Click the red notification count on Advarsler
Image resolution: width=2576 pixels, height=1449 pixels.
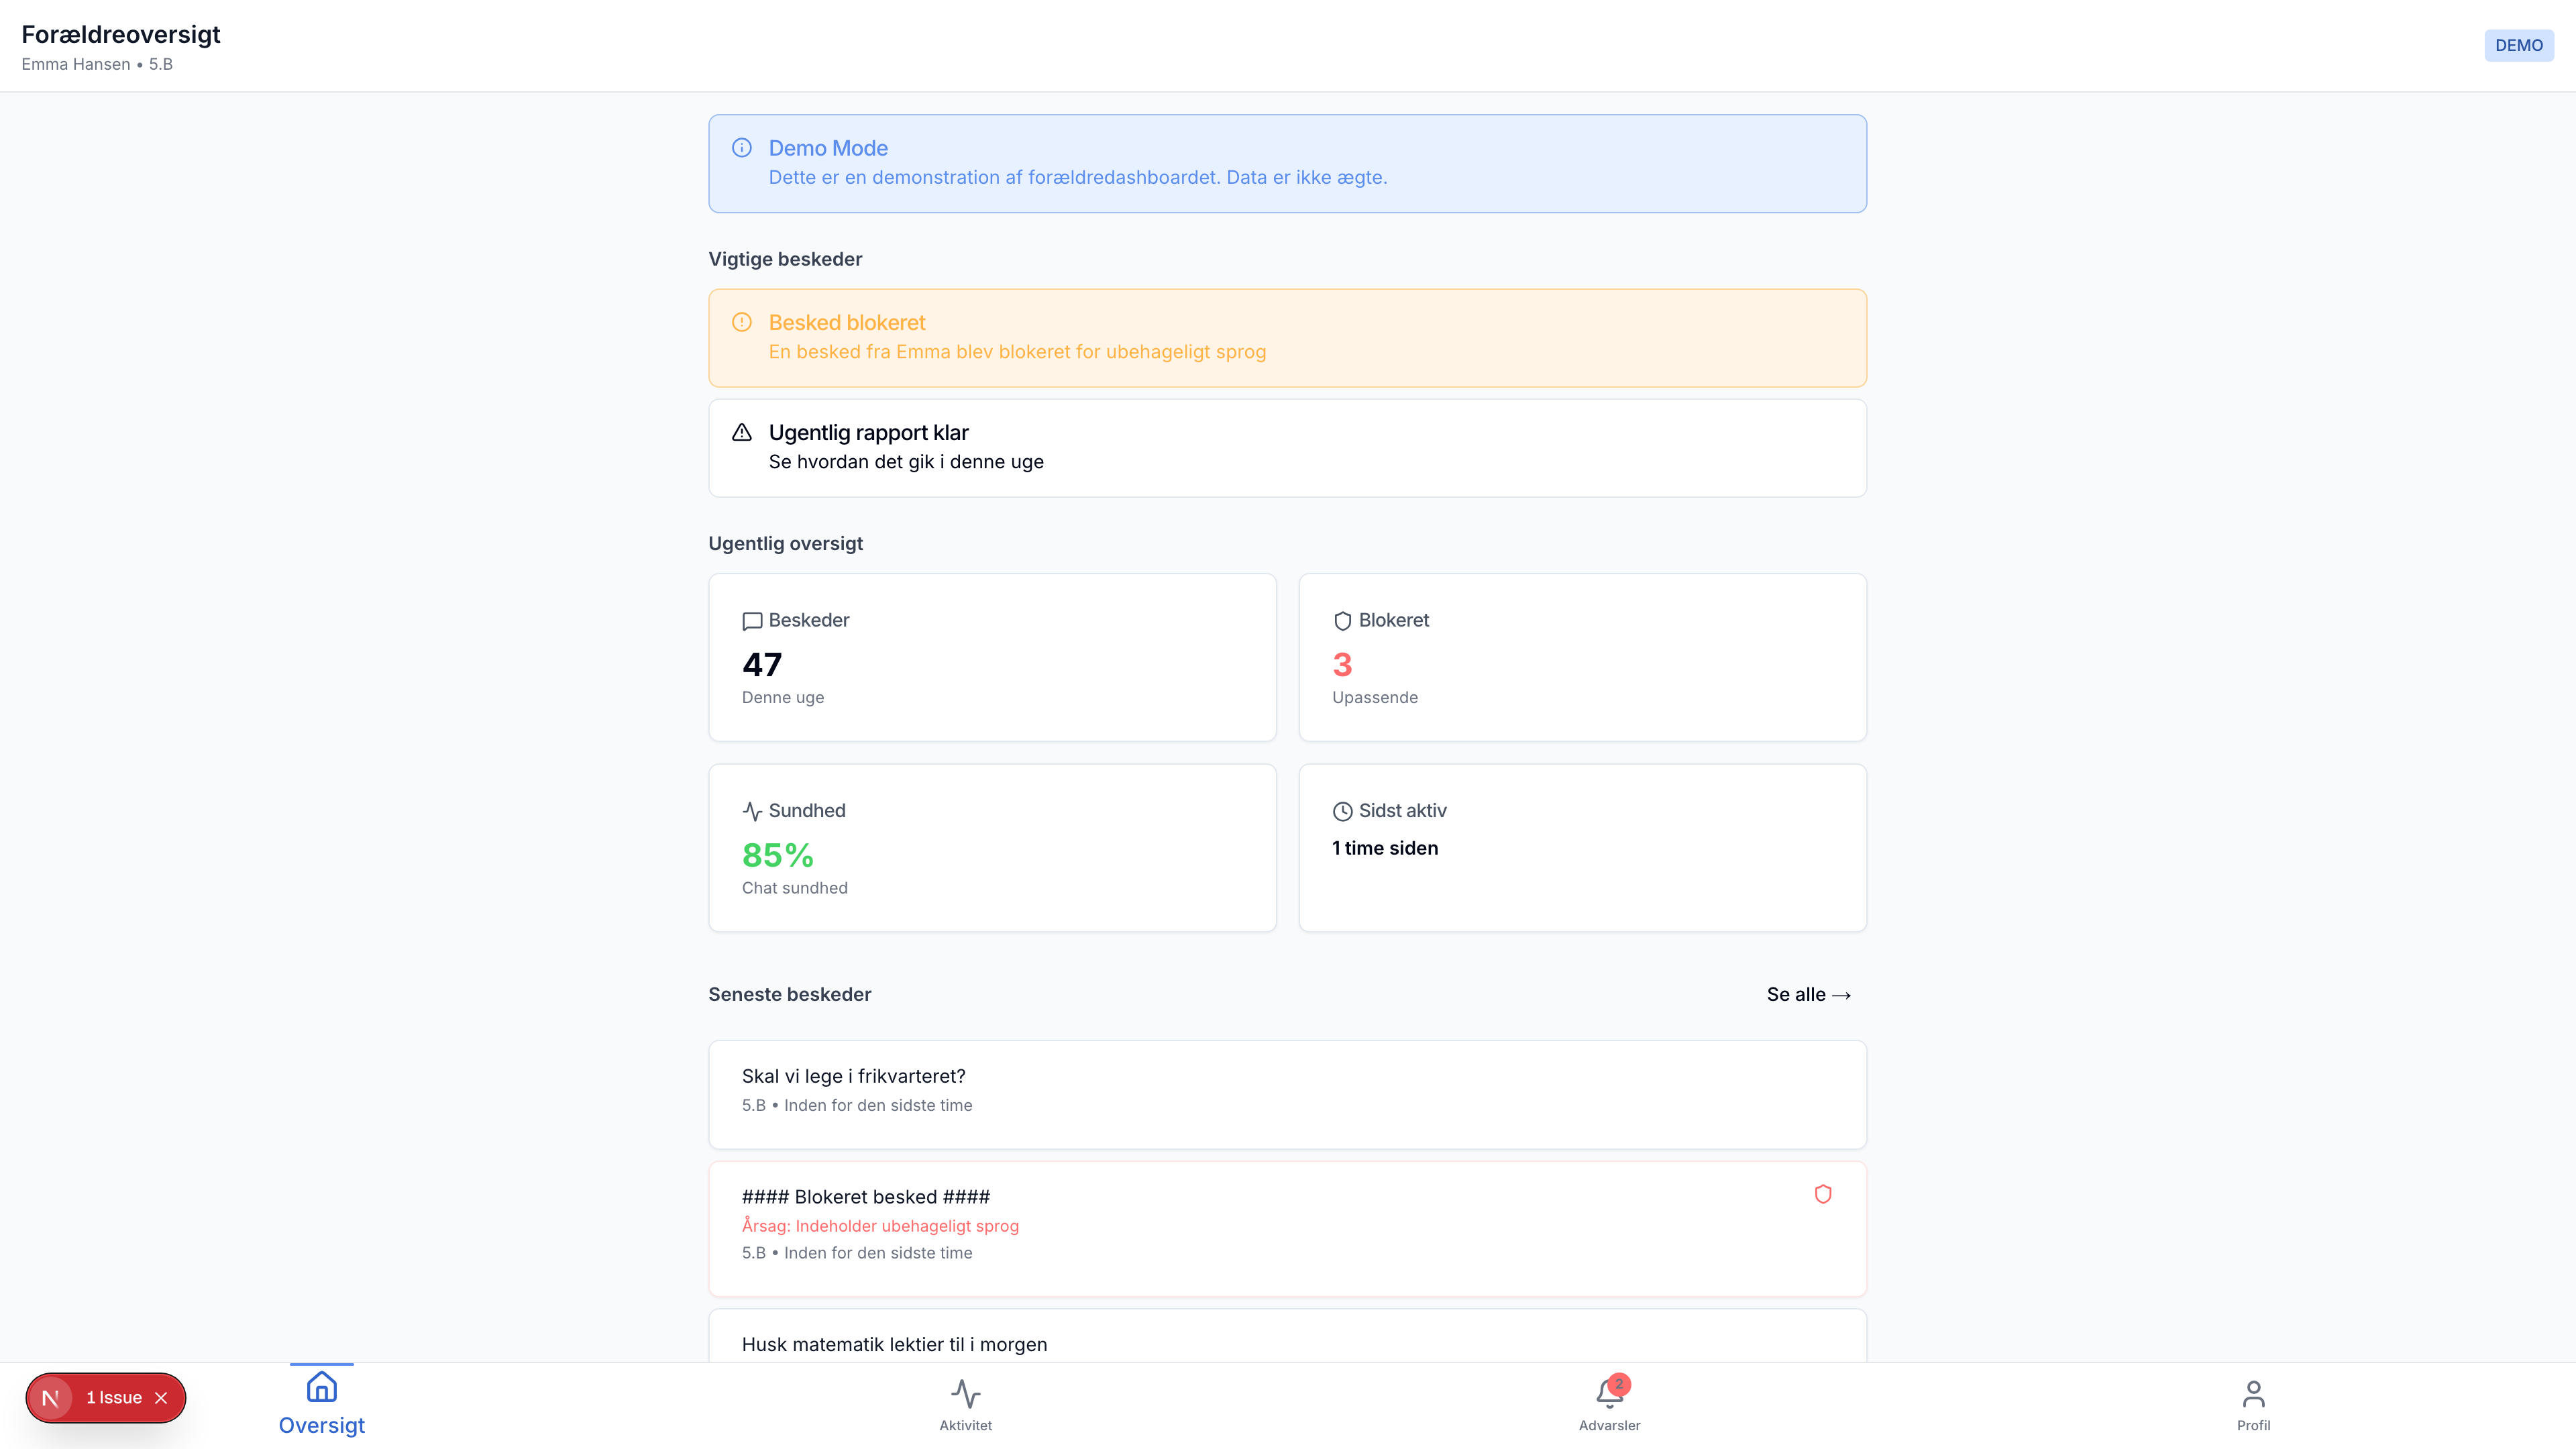(x=1620, y=1384)
